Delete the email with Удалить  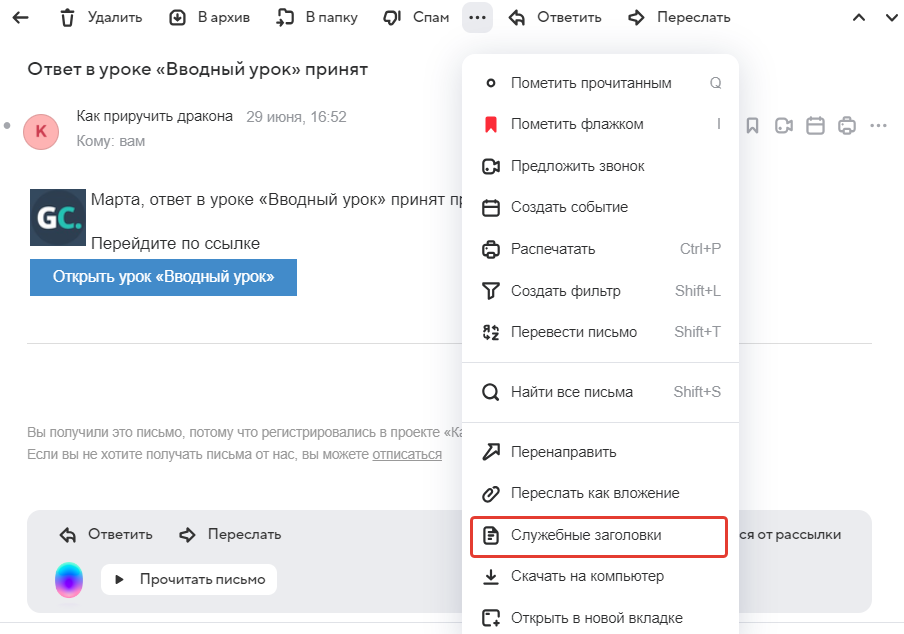[x=100, y=18]
